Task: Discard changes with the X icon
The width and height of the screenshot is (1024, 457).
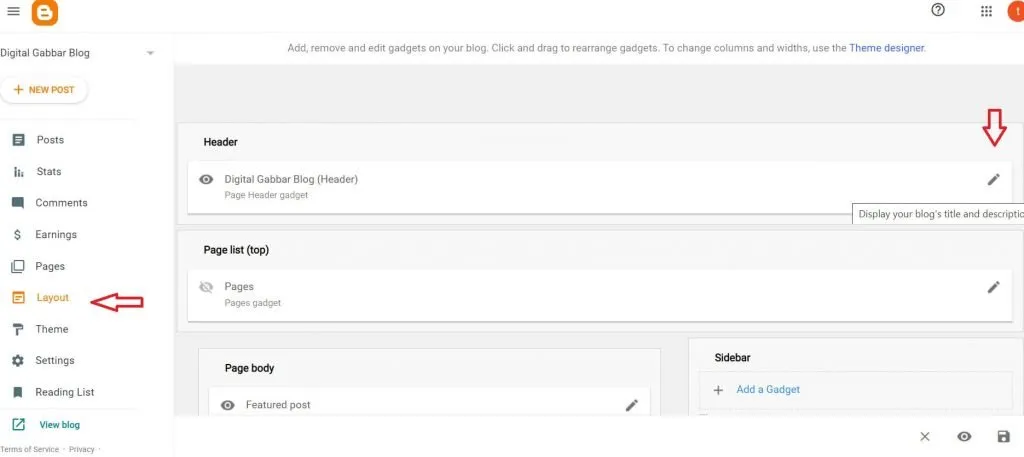Action: 925,437
